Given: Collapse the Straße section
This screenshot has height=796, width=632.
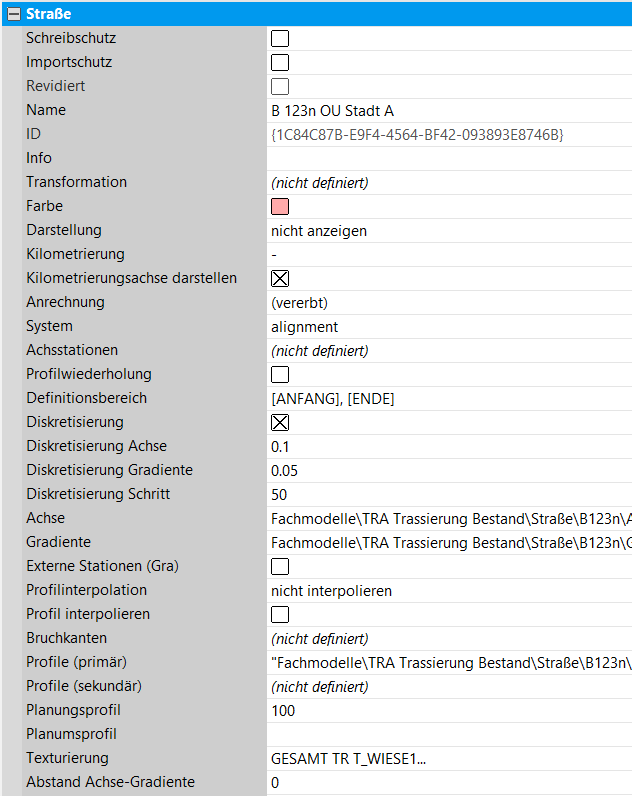Looking at the screenshot, I should point(14,14).
